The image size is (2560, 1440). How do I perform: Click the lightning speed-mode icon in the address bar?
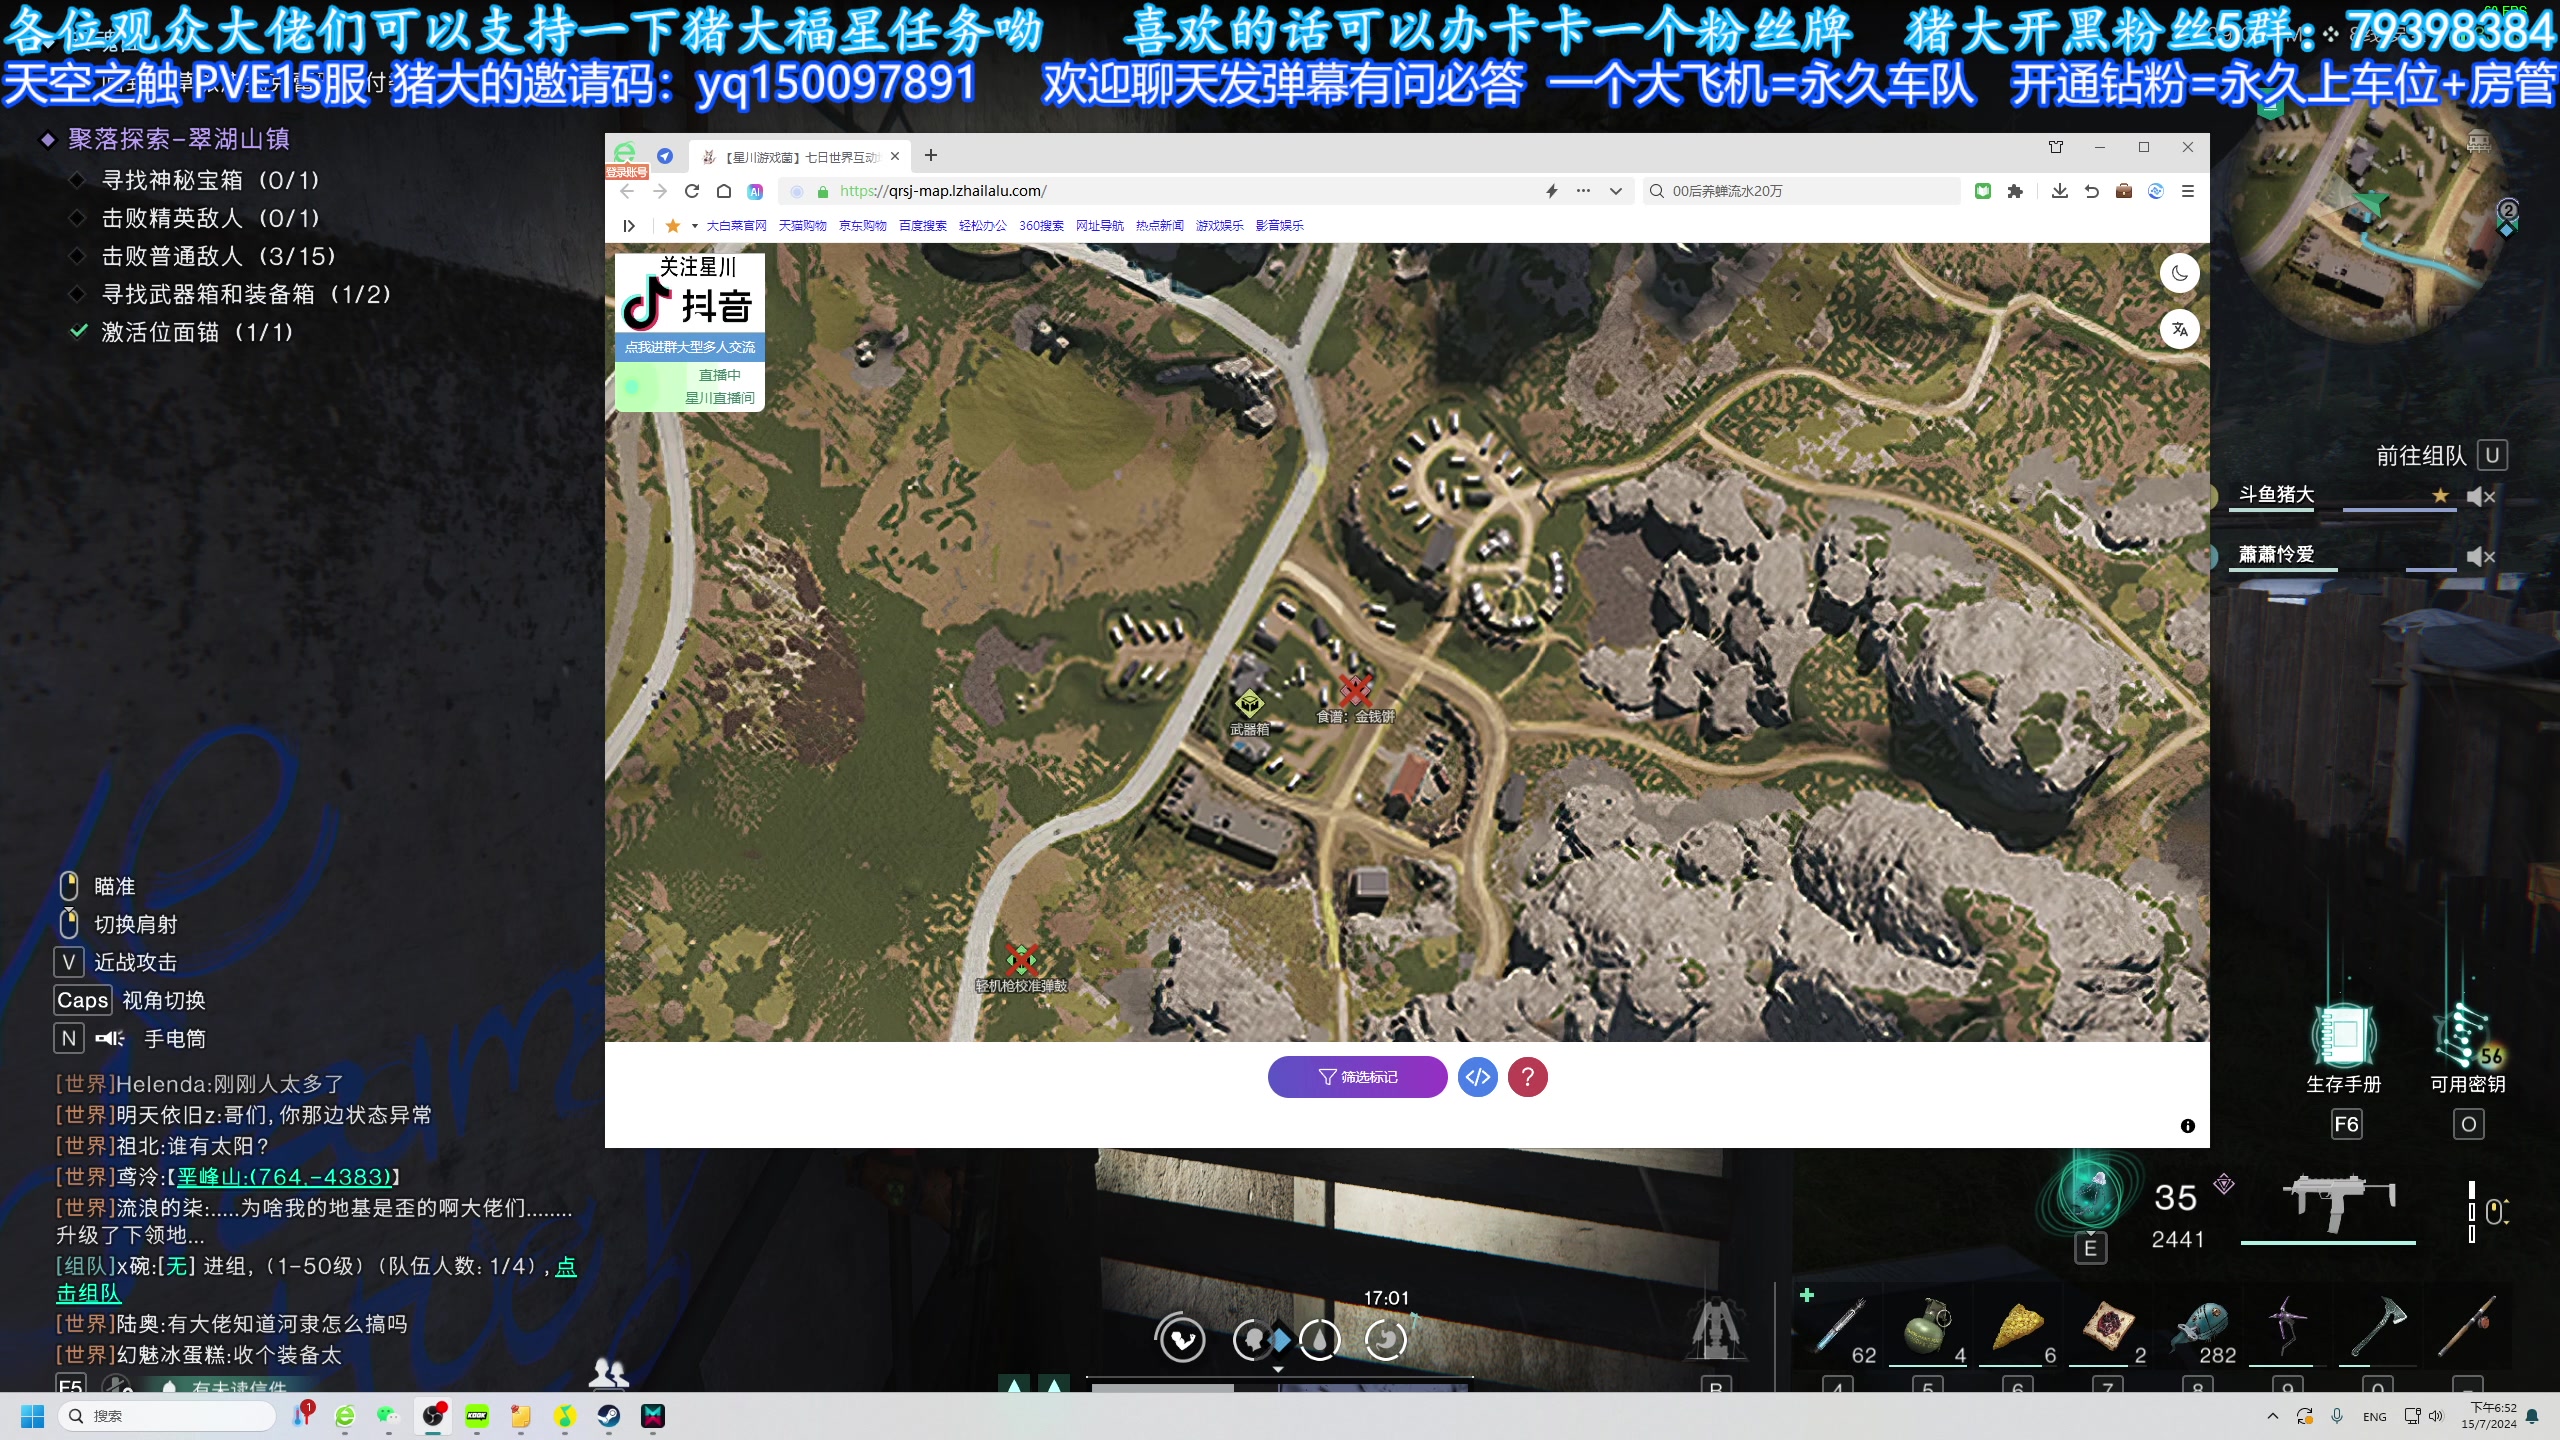(1552, 191)
